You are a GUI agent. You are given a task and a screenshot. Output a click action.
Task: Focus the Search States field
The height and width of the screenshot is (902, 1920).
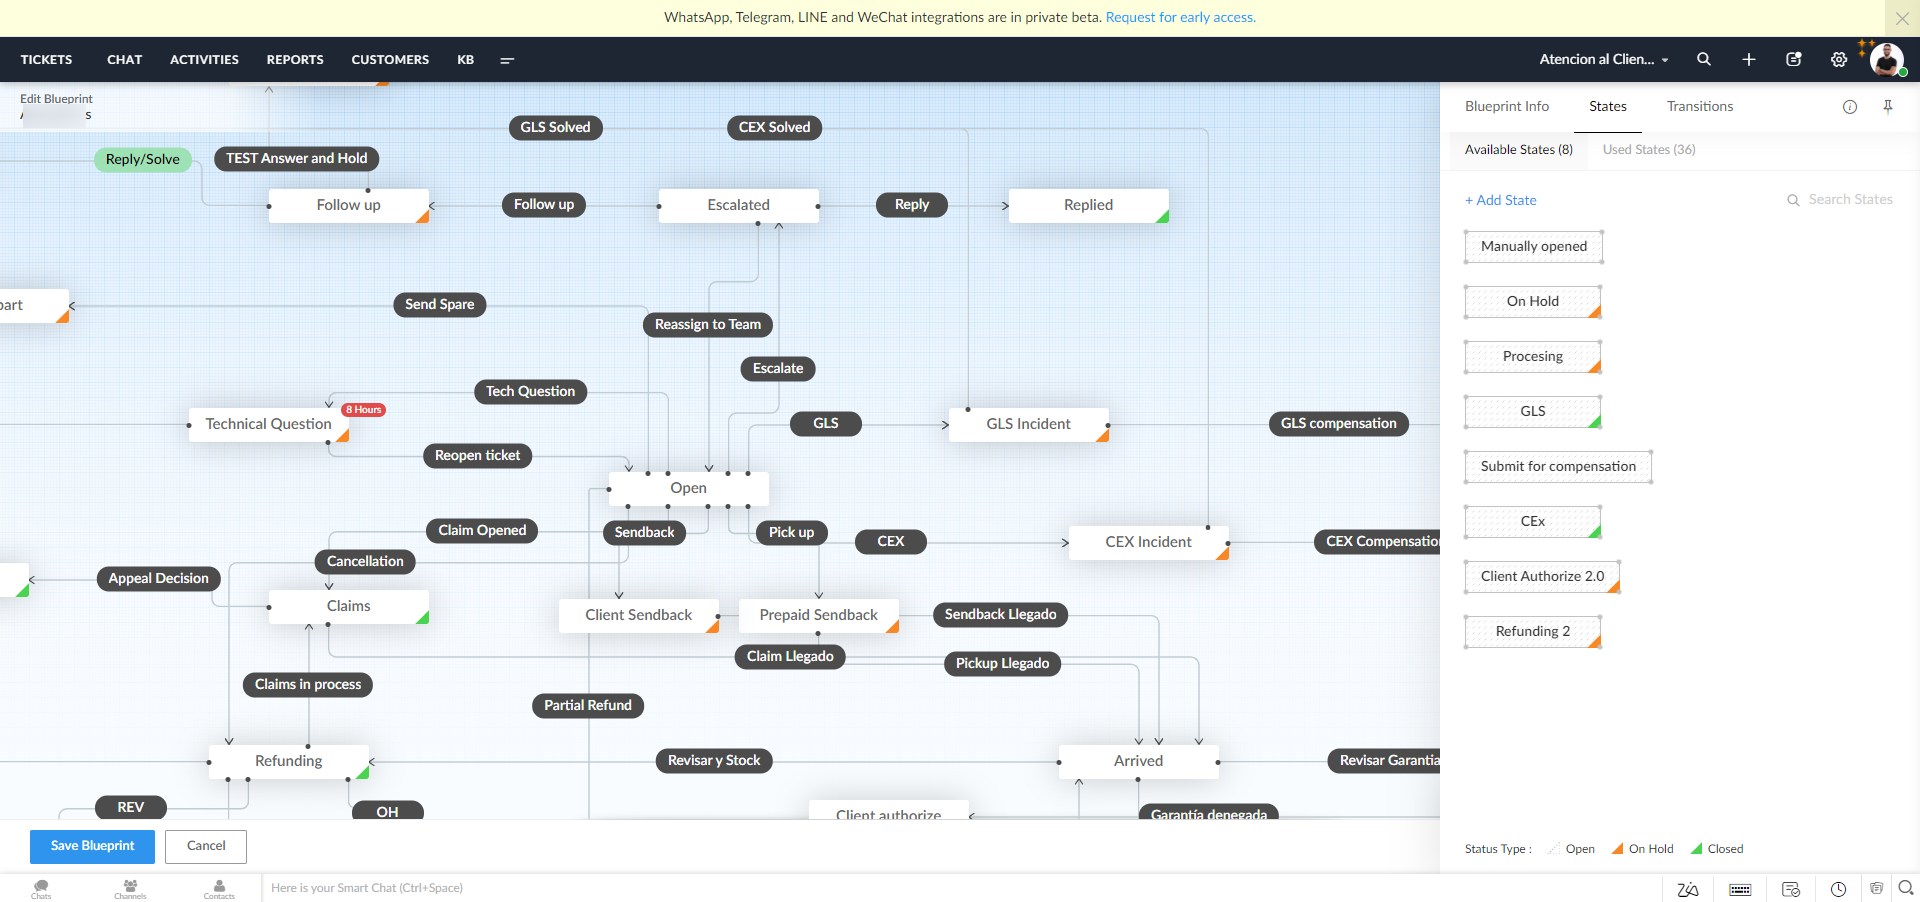pyautogui.click(x=1850, y=200)
